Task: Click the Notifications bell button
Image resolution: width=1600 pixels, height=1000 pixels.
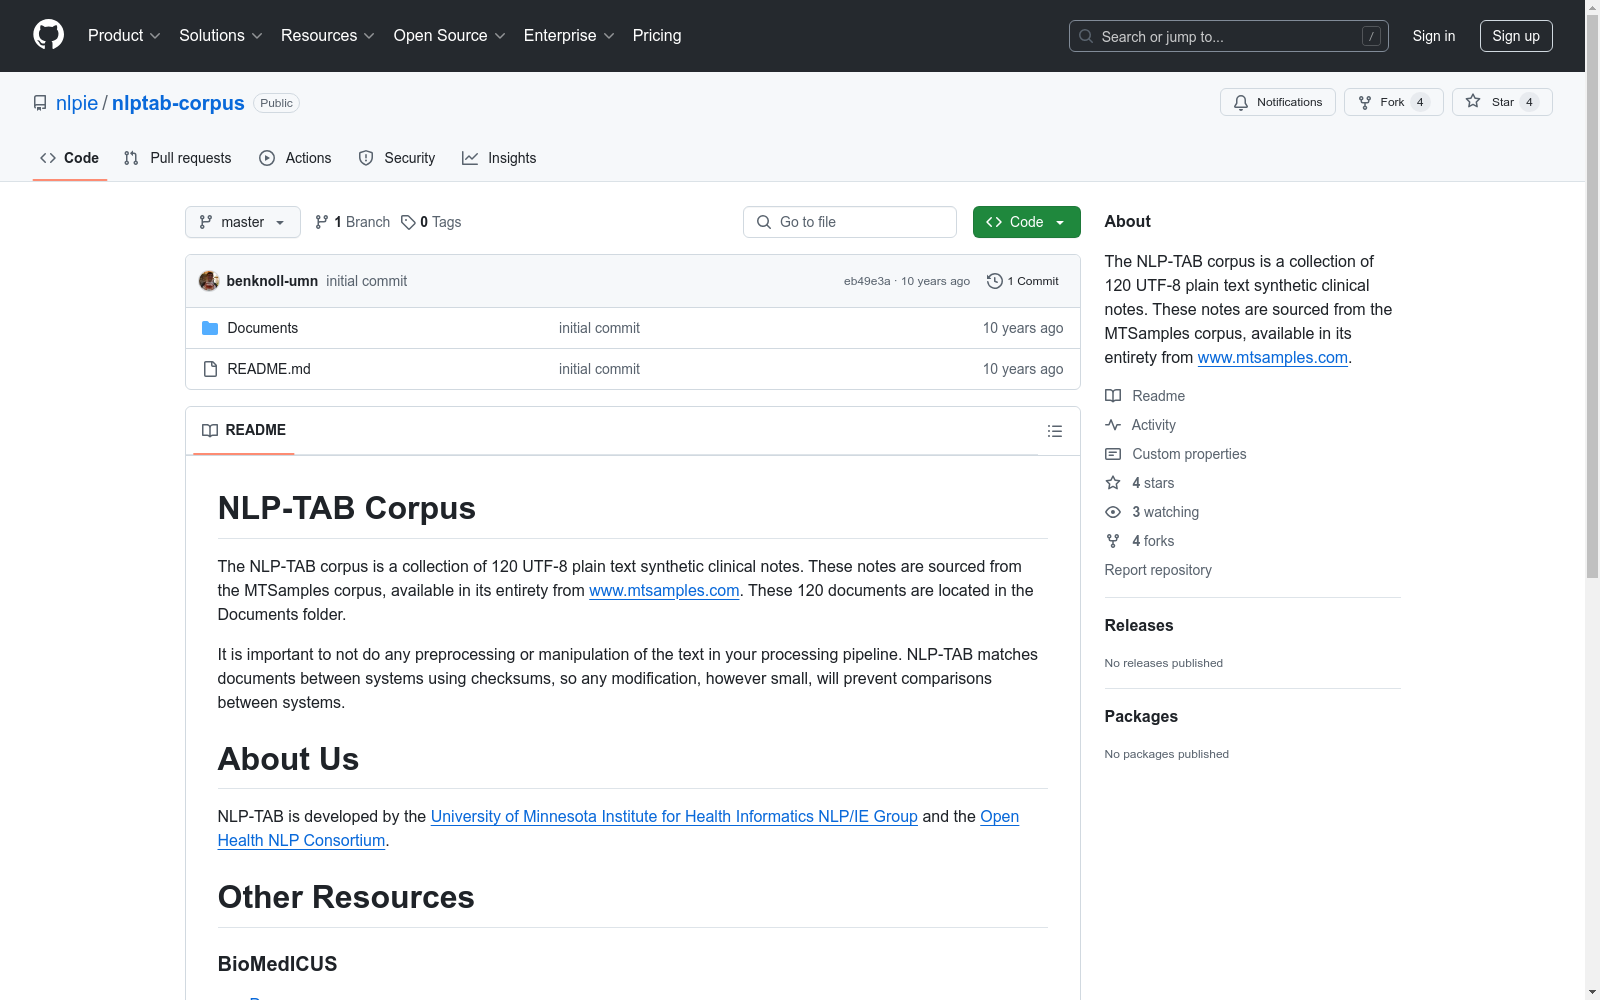Action: click(x=1277, y=102)
